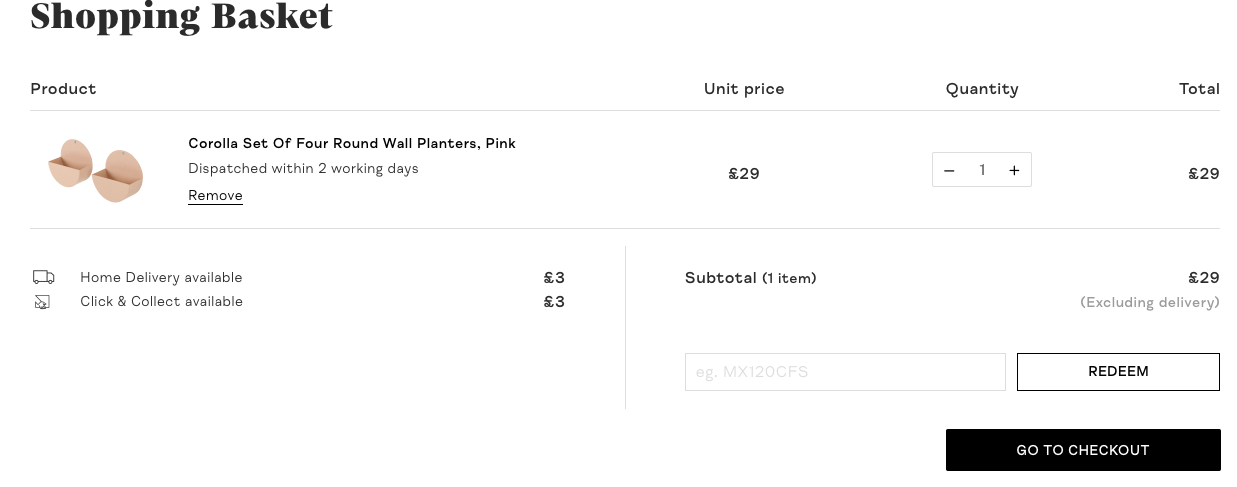The width and height of the screenshot is (1237, 487).
Task: Focus the promo code input field
Action: pos(845,372)
